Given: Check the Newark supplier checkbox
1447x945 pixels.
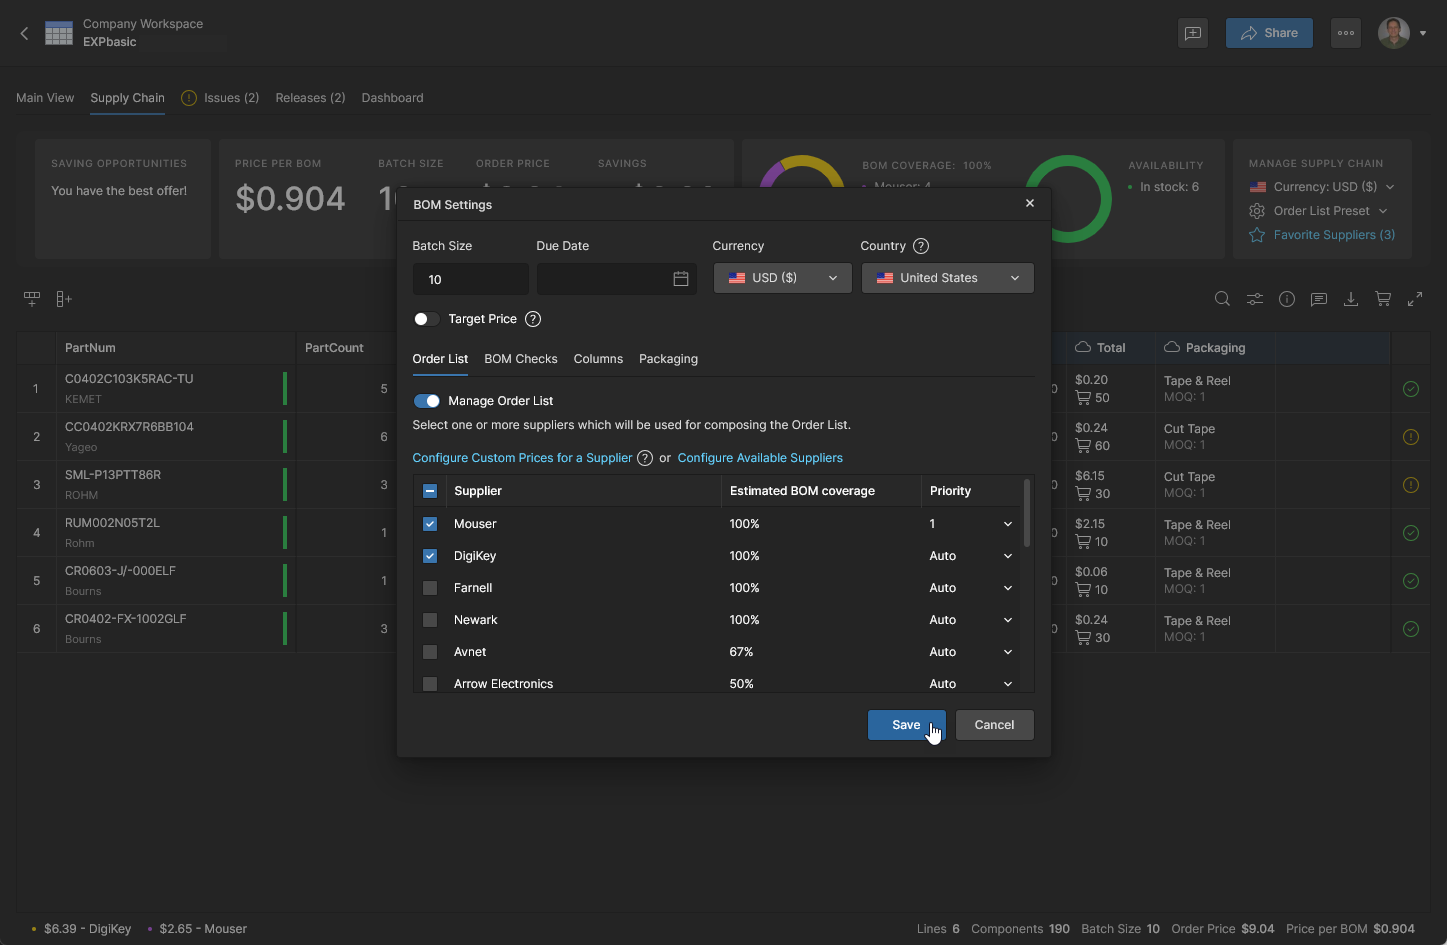Looking at the screenshot, I should pos(430,620).
